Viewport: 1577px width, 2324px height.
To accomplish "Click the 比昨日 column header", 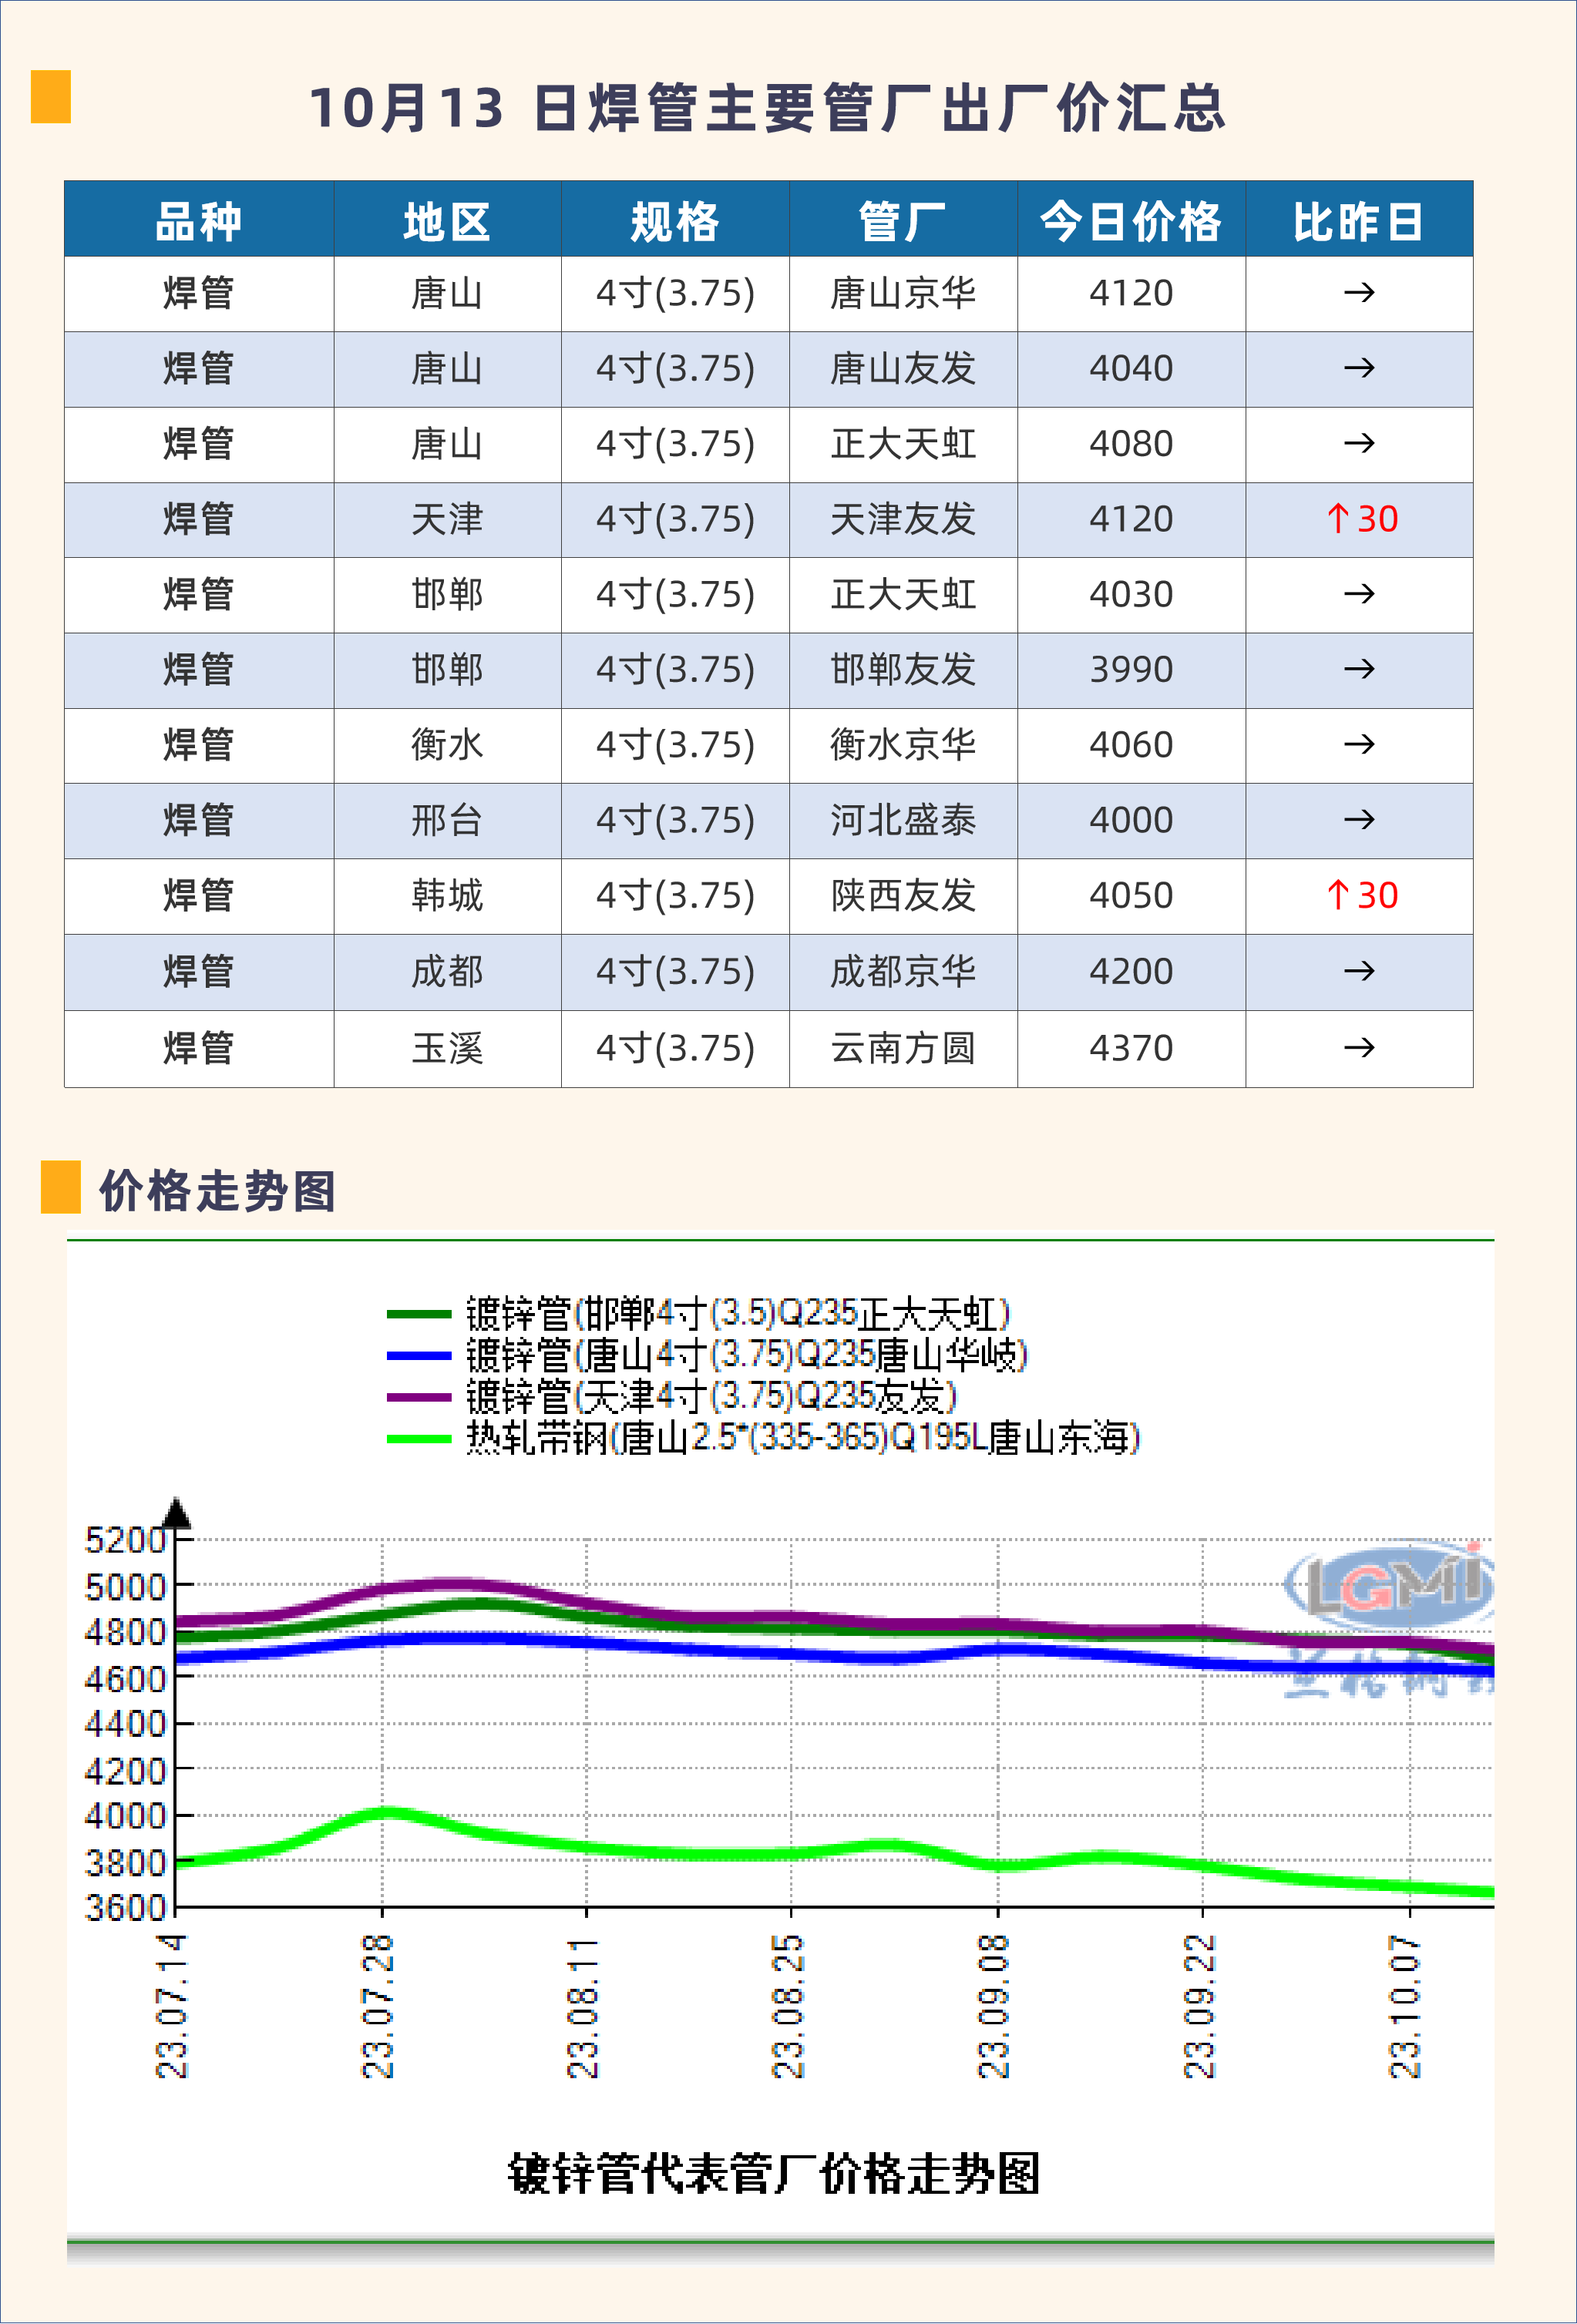I will click(1358, 221).
